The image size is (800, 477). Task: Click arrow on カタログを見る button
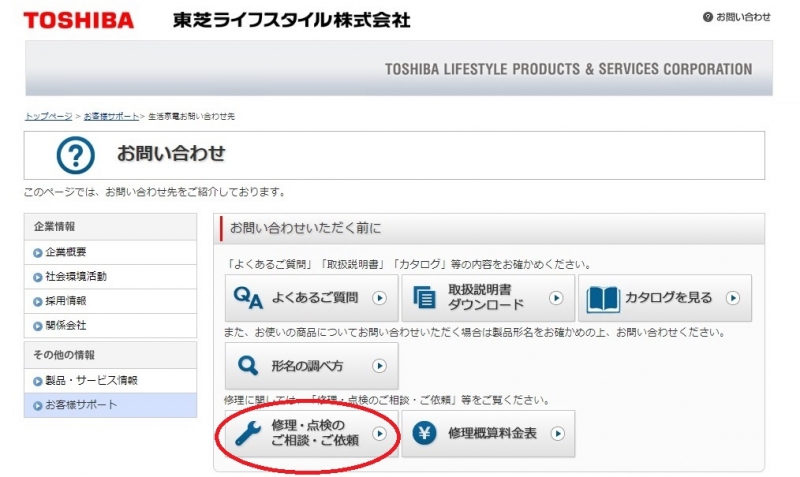click(x=733, y=298)
